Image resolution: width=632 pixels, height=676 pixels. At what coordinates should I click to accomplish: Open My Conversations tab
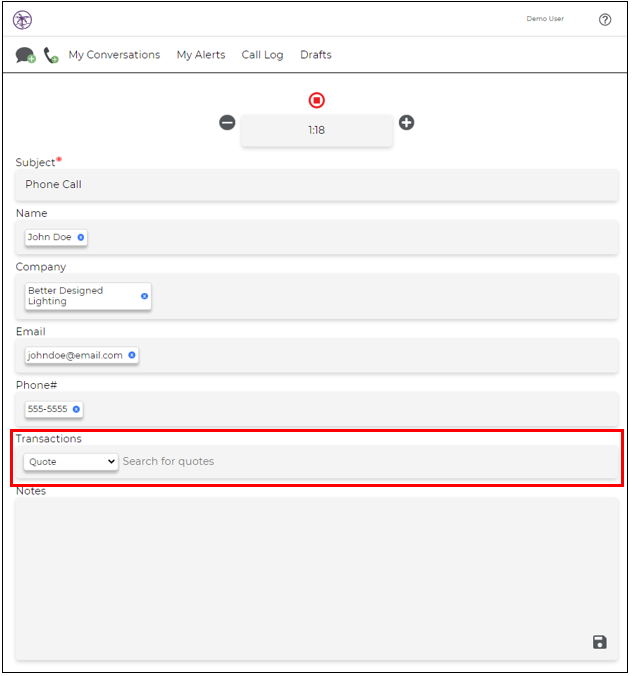114,55
